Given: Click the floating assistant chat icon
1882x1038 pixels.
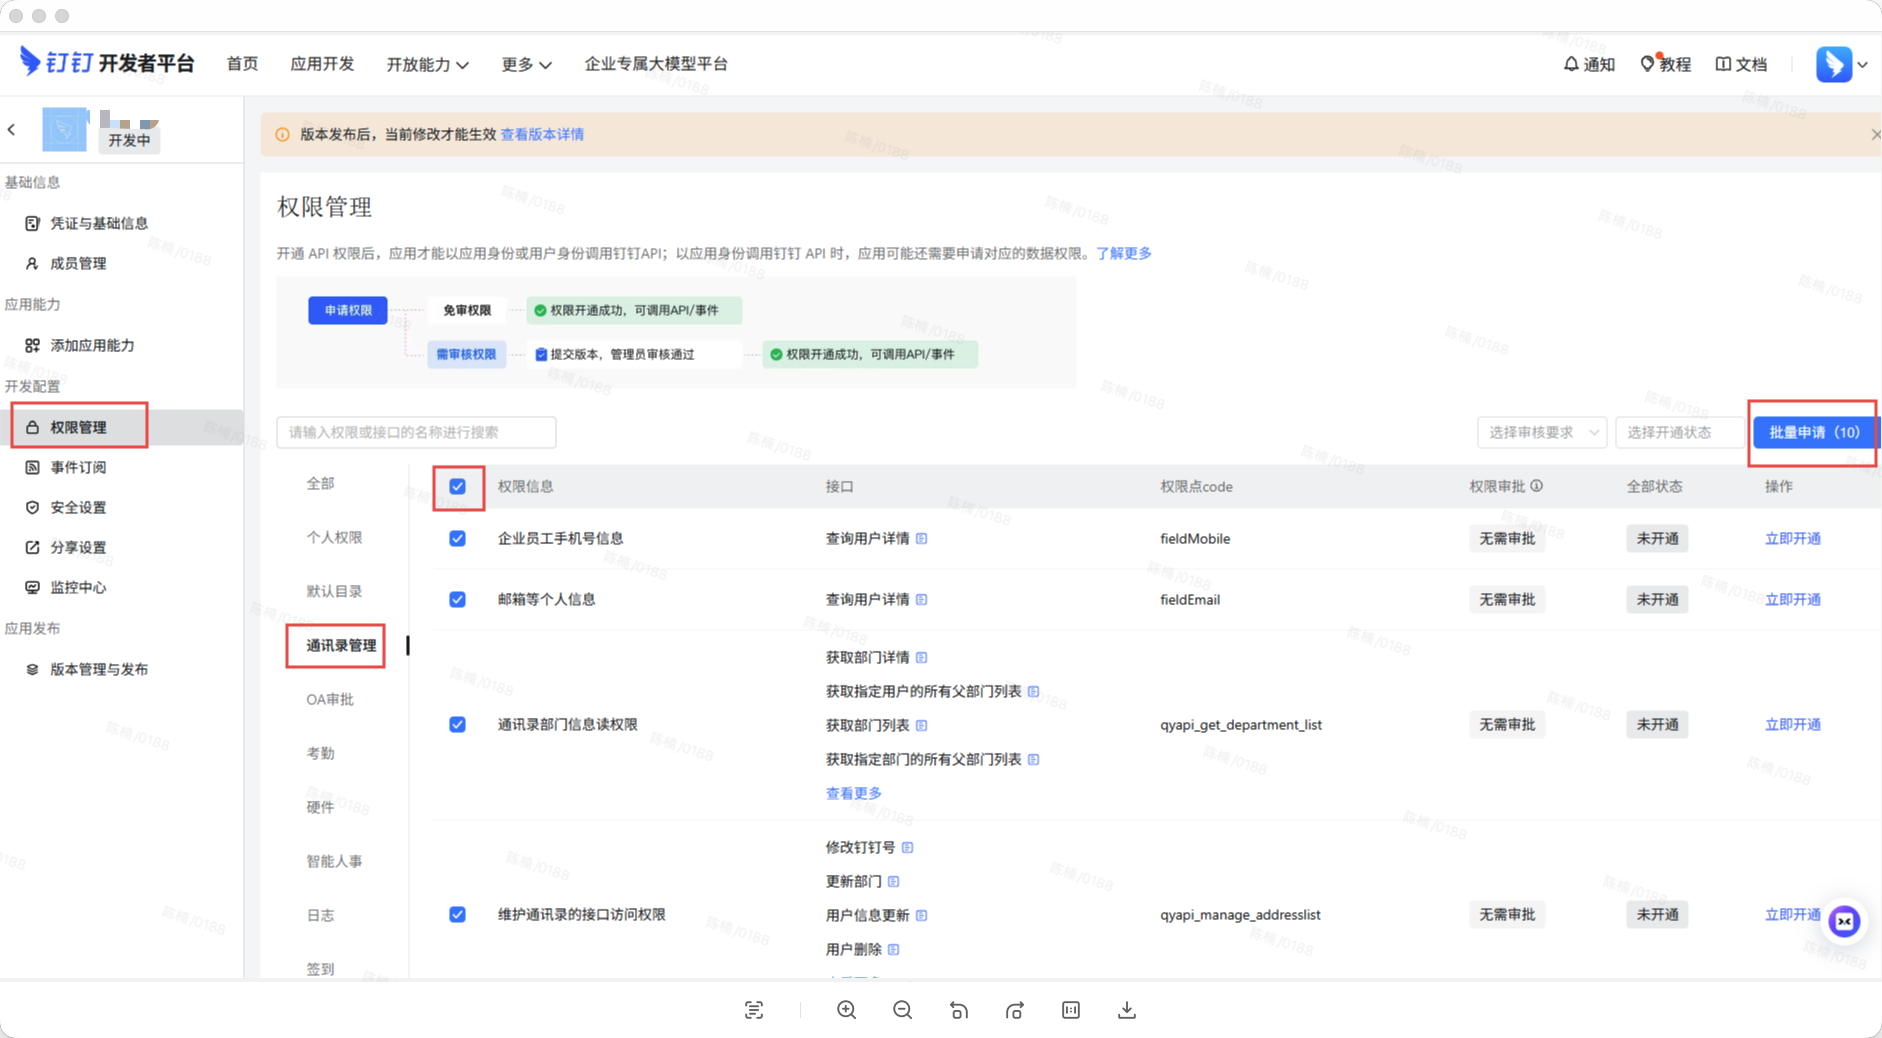Looking at the screenshot, I should [1844, 921].
